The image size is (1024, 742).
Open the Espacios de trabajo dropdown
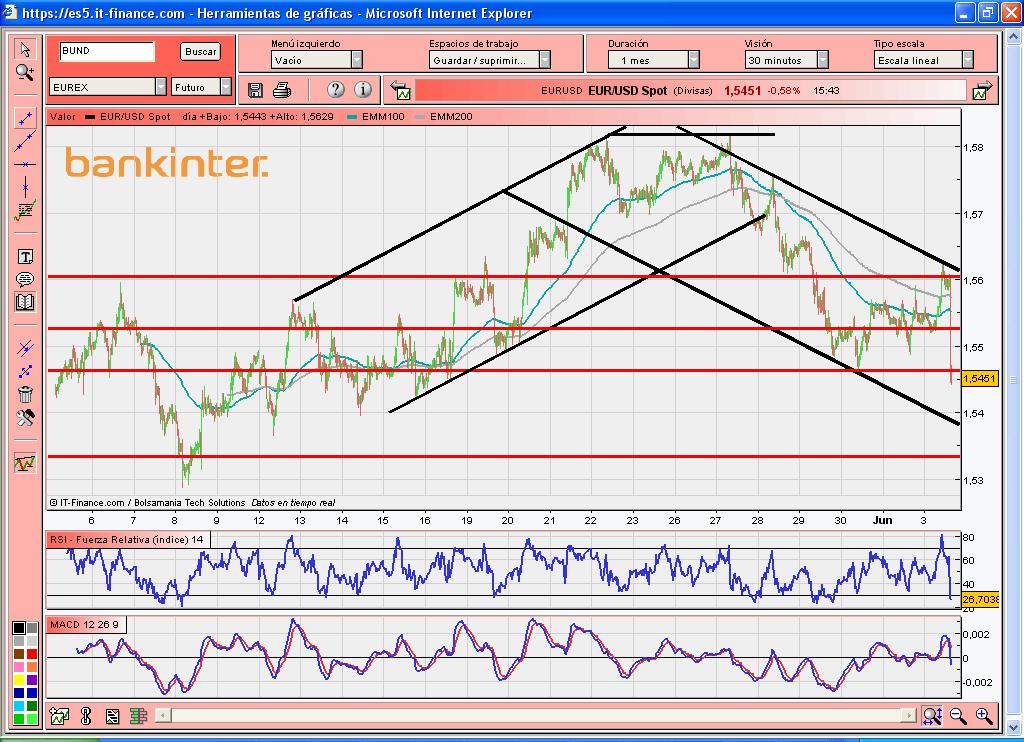click(x=490, y=60)
